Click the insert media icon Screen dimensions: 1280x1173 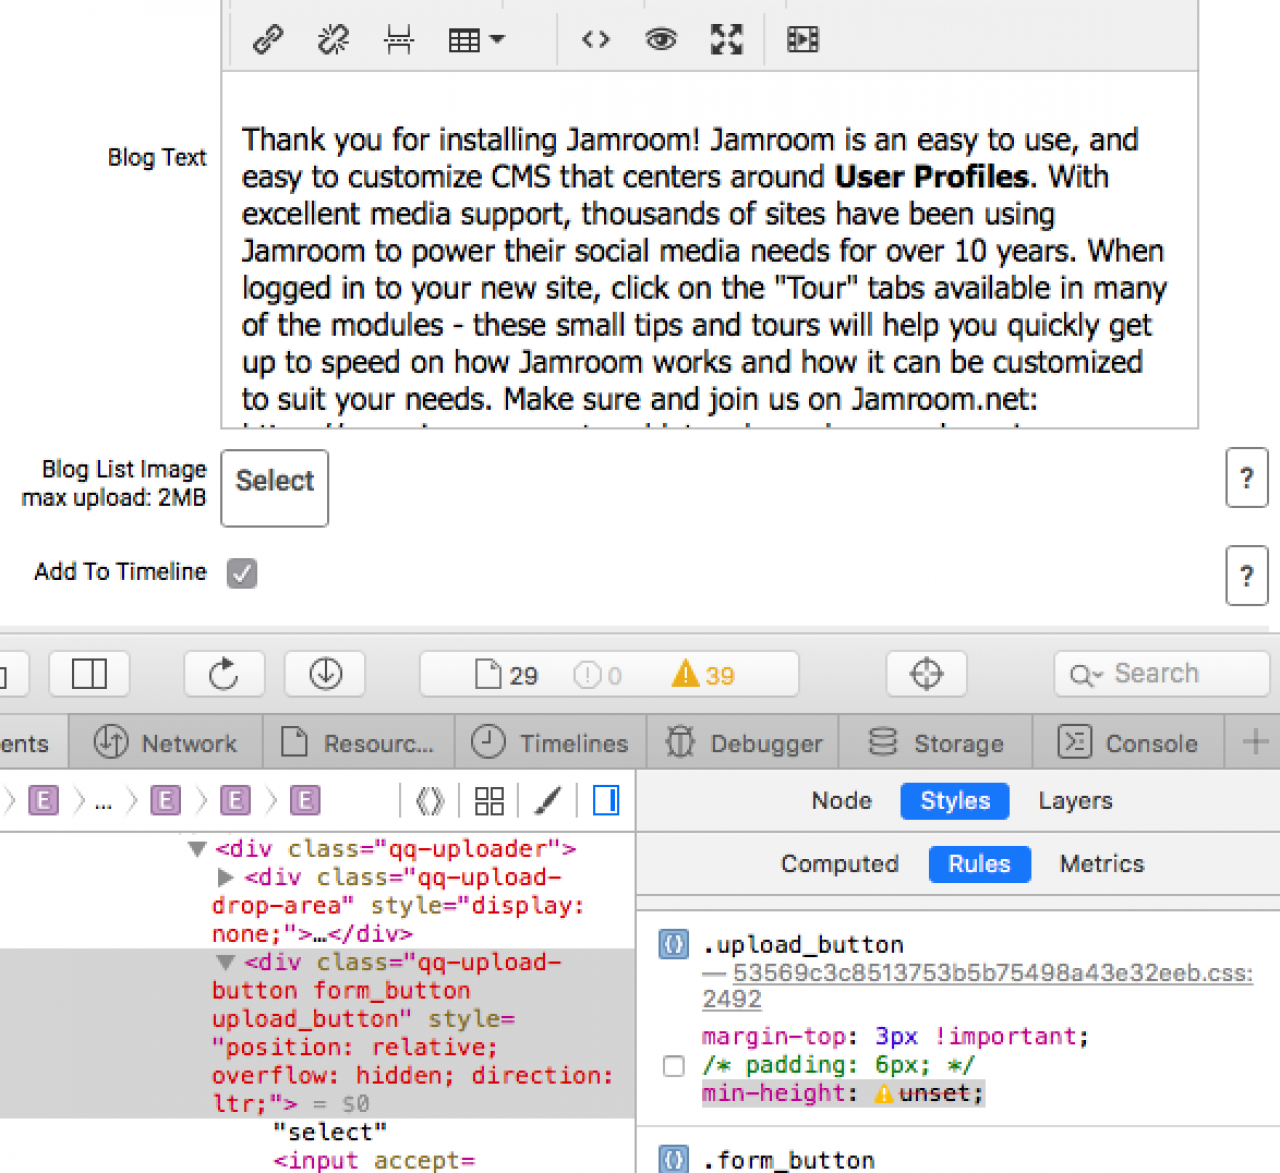pyautogui.click(x=802, y=40)
